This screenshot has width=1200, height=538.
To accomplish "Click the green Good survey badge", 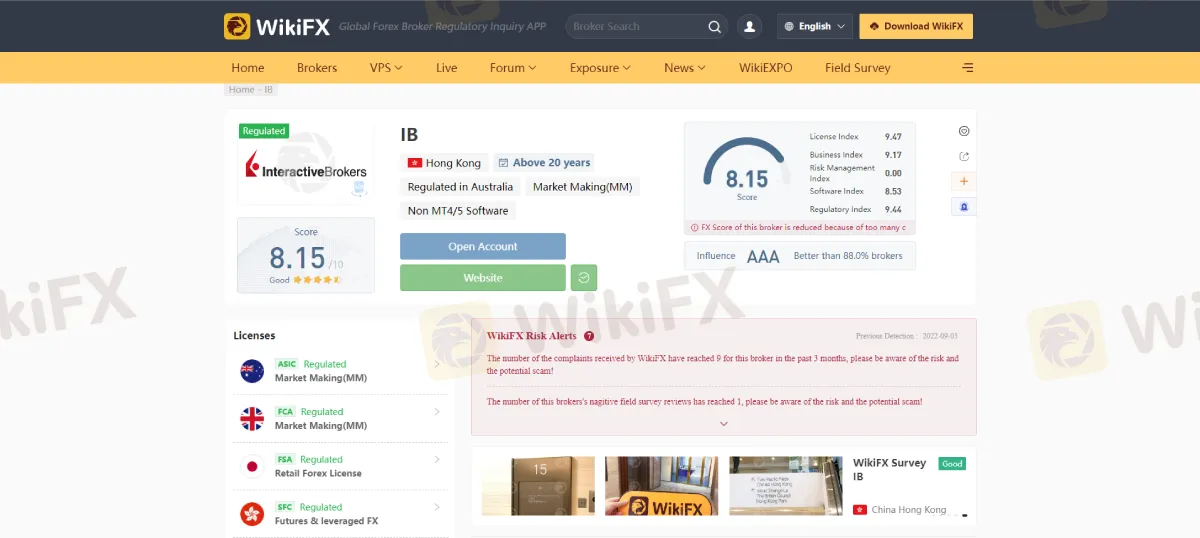I will point(952,464).
